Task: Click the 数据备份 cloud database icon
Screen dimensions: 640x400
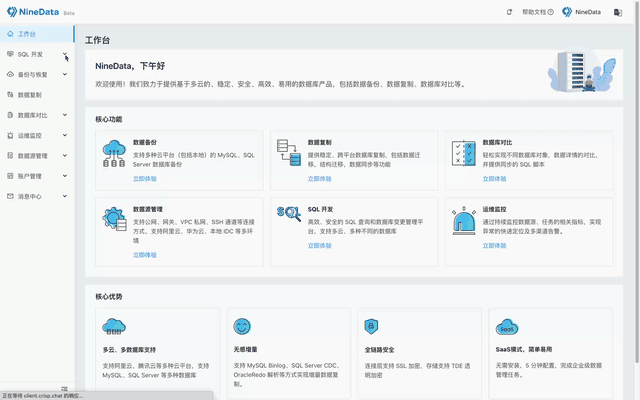Action: (x=114, y=153)
